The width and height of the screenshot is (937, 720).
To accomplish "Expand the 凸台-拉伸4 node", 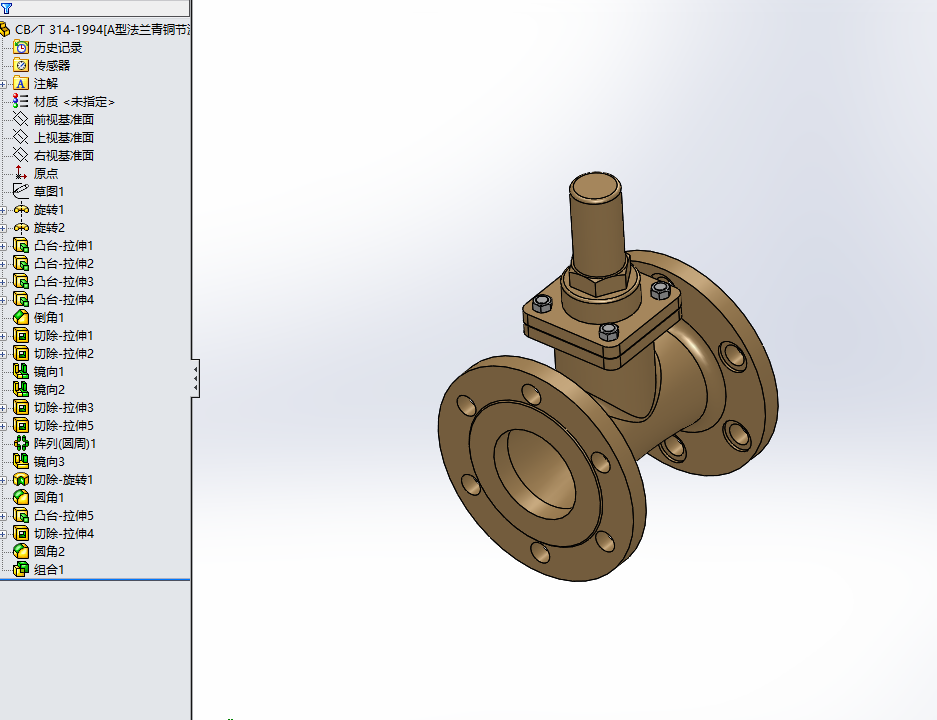I will [x=3, y=300].
